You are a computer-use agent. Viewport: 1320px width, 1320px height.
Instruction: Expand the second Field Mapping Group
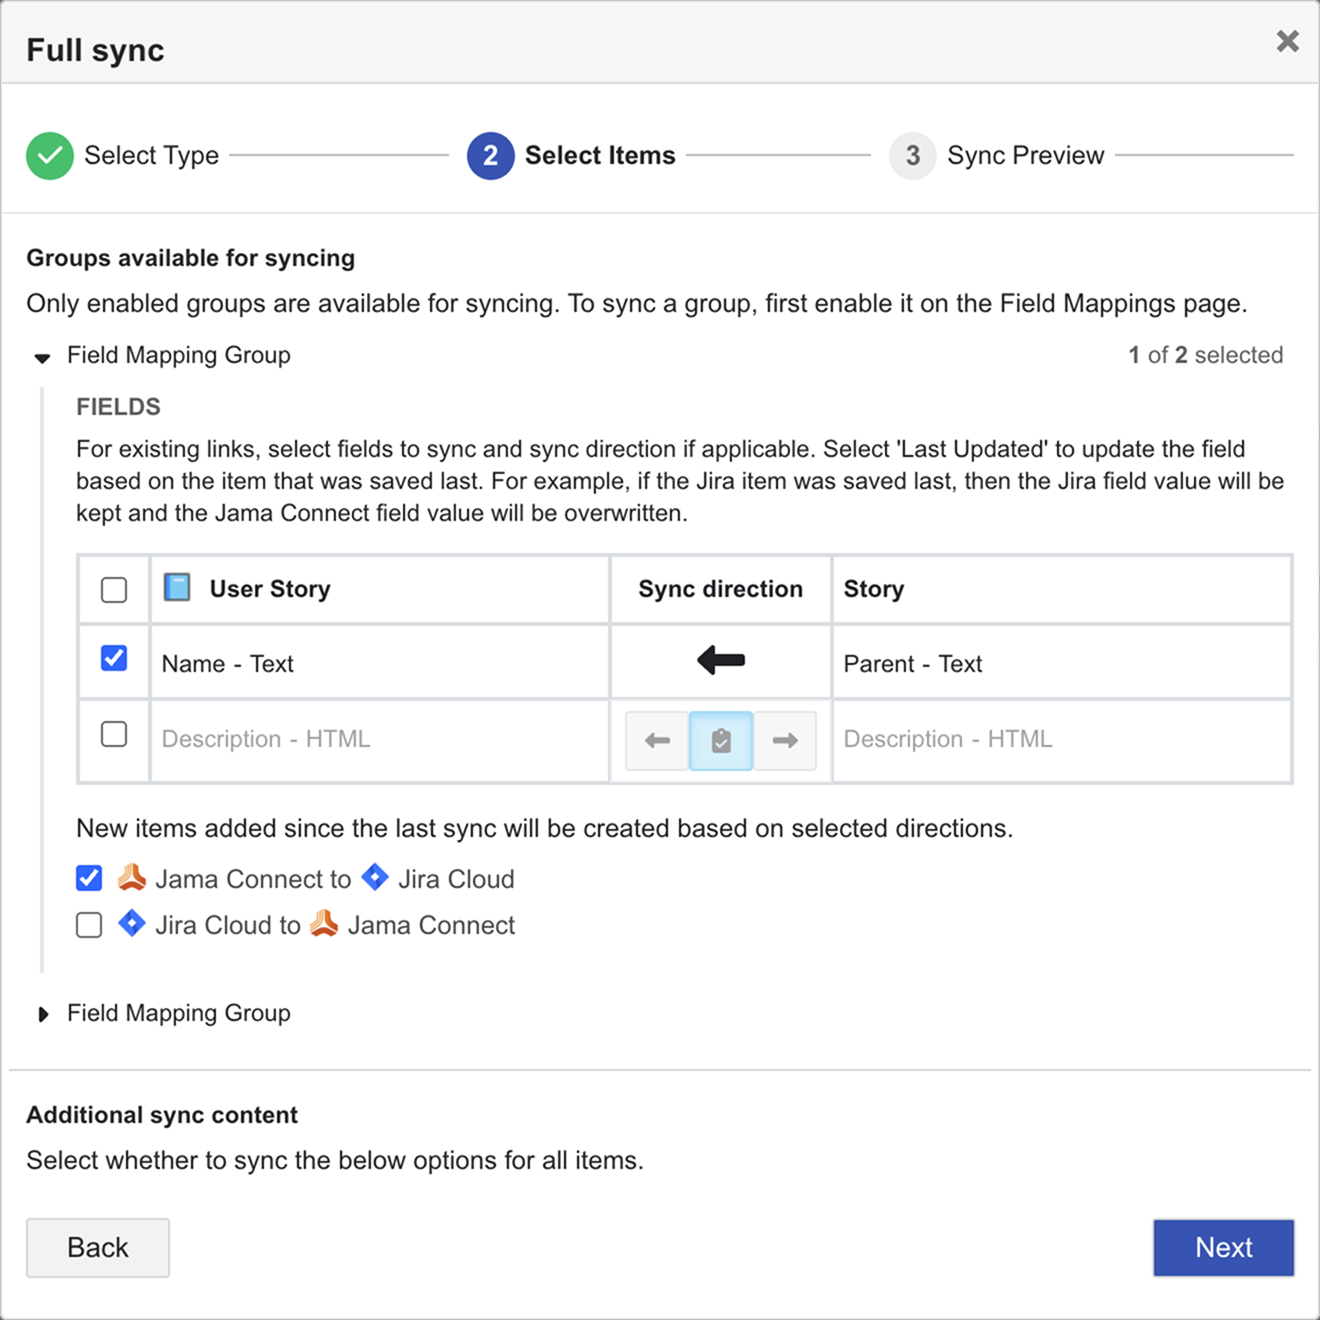tap(43, 1013)
